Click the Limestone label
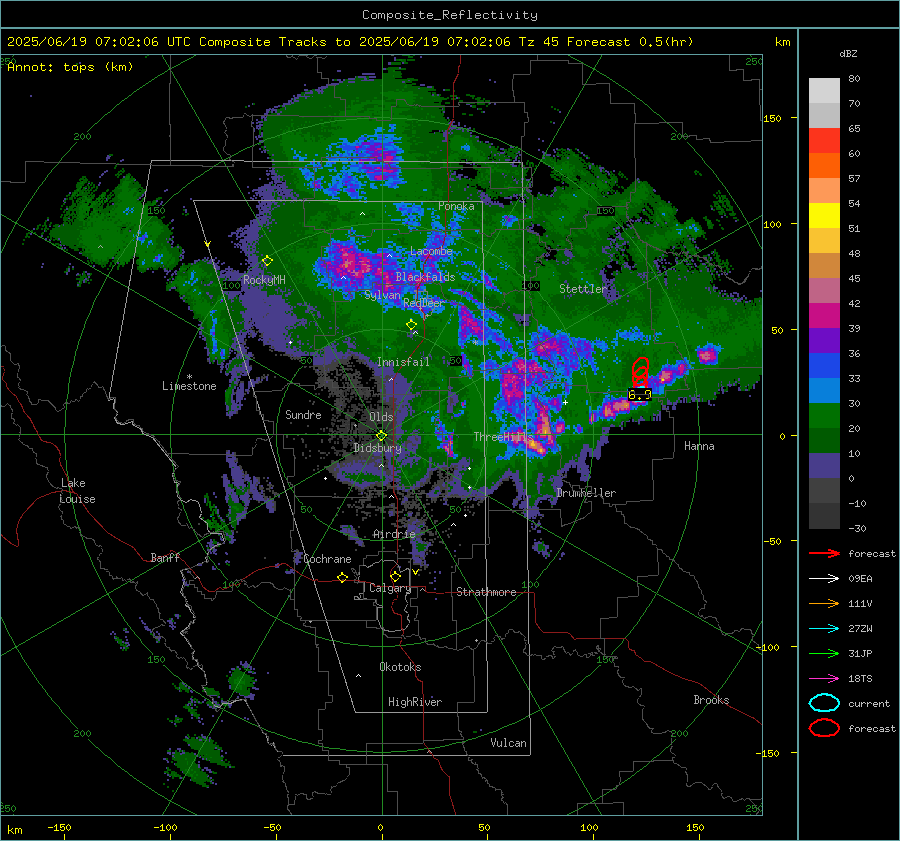900x841 pixels. pyautogui.click(x=189, y=386)
